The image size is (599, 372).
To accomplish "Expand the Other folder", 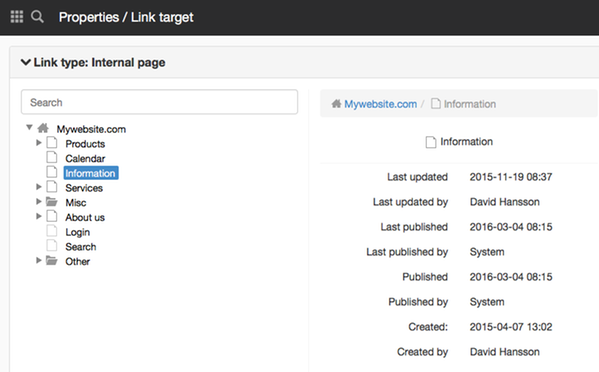I will (x=39, y=260).
